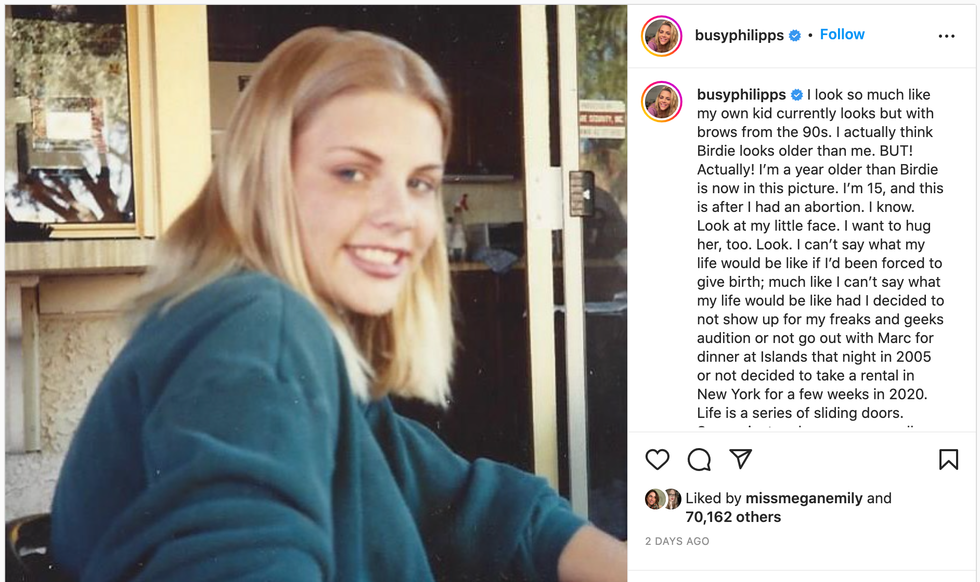This screenshot has width=980, height=582.
Task: Click the verified badge in the caption
Action: [x=797, y=95]
